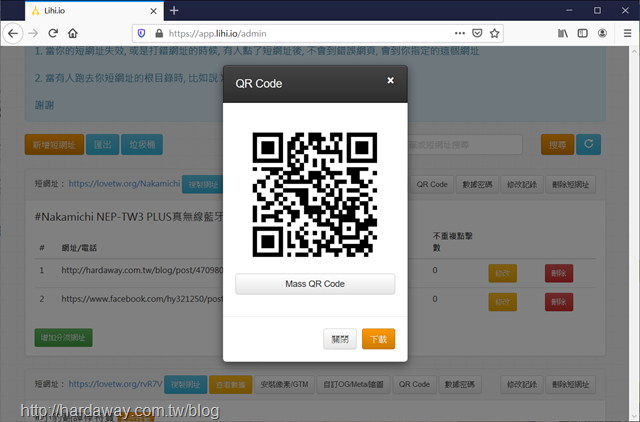The height and width of the screenshot is (422, 640).
Task: Open the lovetw.org/rvR7V link
Action: pyautogui.click(x=116, y=384)
